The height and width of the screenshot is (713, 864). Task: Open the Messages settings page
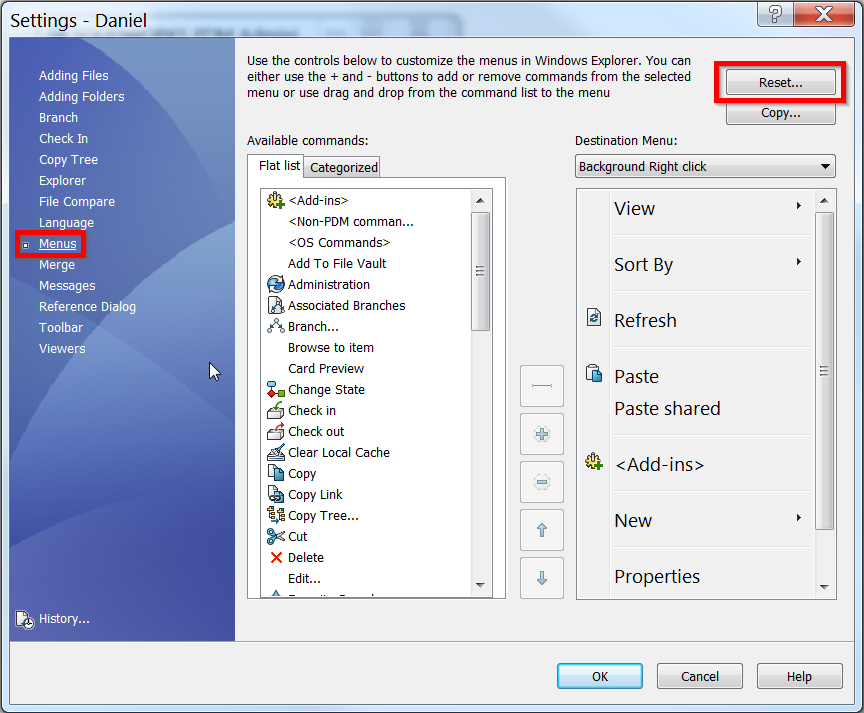(67, 285)
